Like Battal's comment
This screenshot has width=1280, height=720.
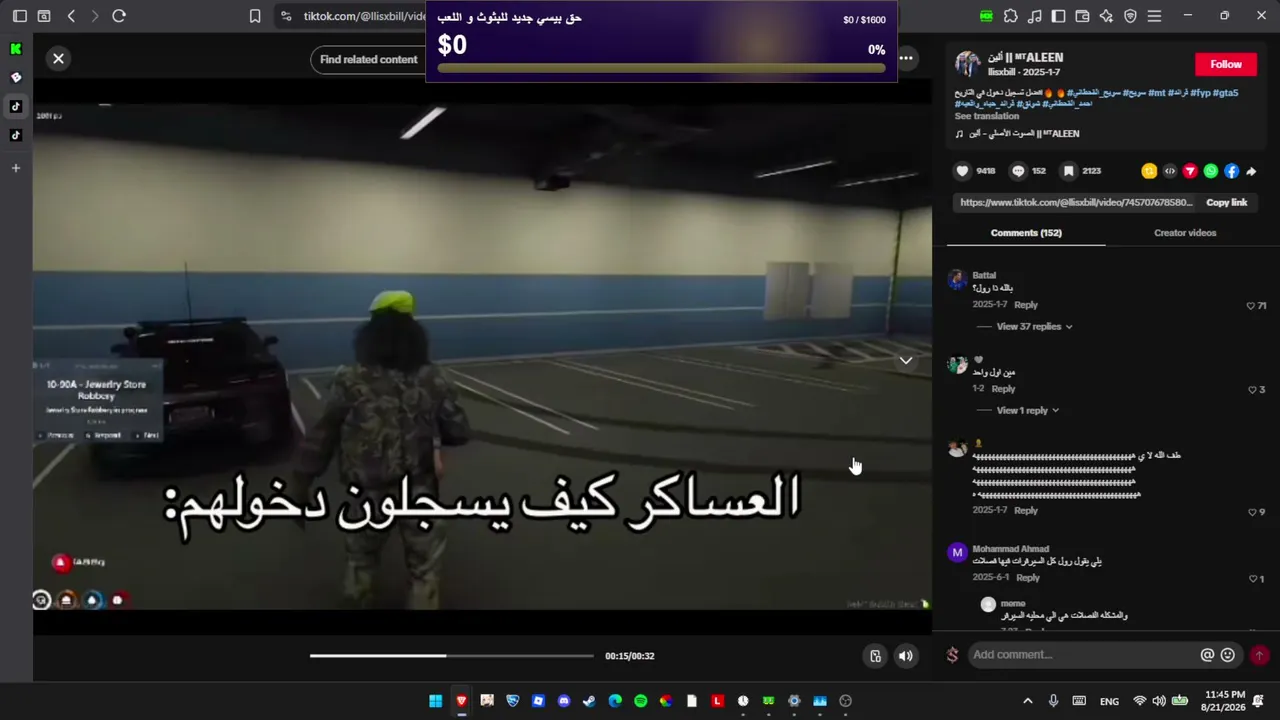click(1250, 306)
